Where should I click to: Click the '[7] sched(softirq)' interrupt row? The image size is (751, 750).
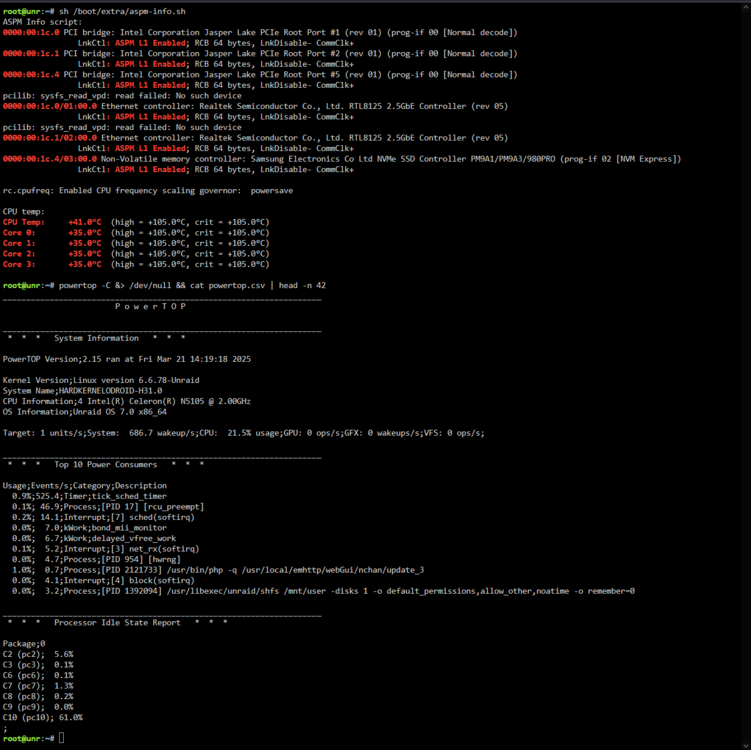point(103,517)
